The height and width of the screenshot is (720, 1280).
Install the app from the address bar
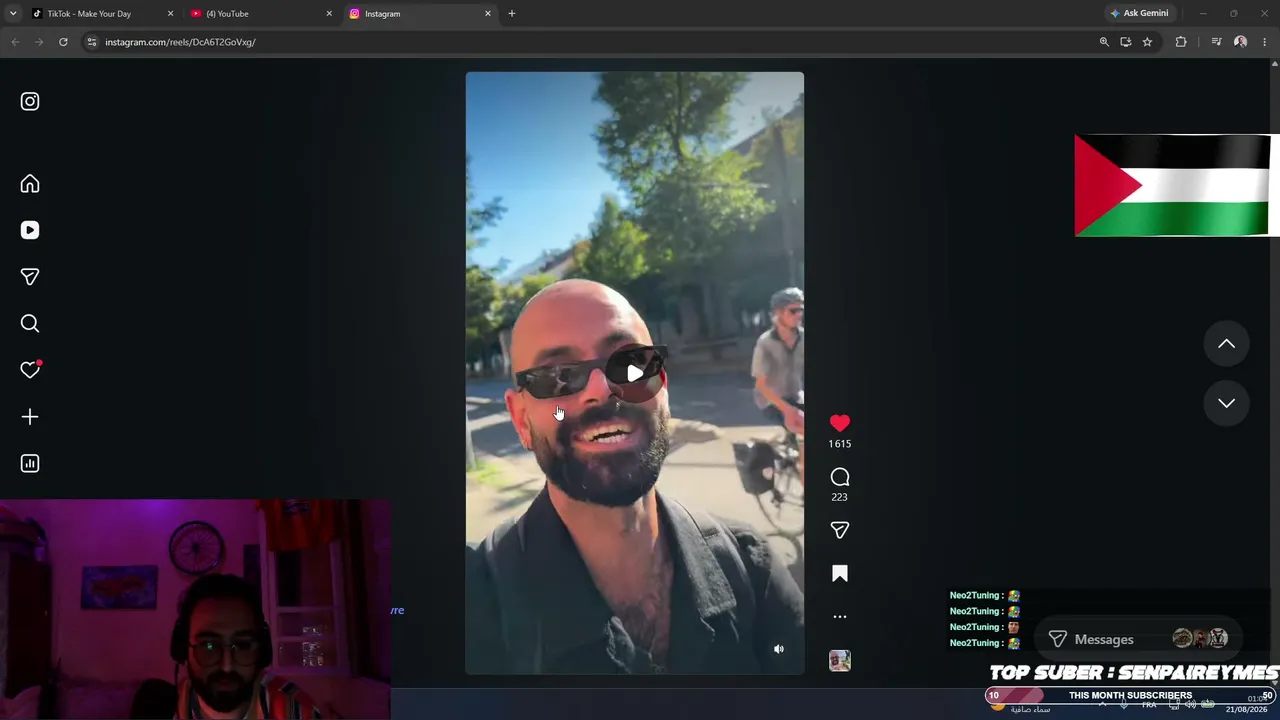[x=1126, y=42]
